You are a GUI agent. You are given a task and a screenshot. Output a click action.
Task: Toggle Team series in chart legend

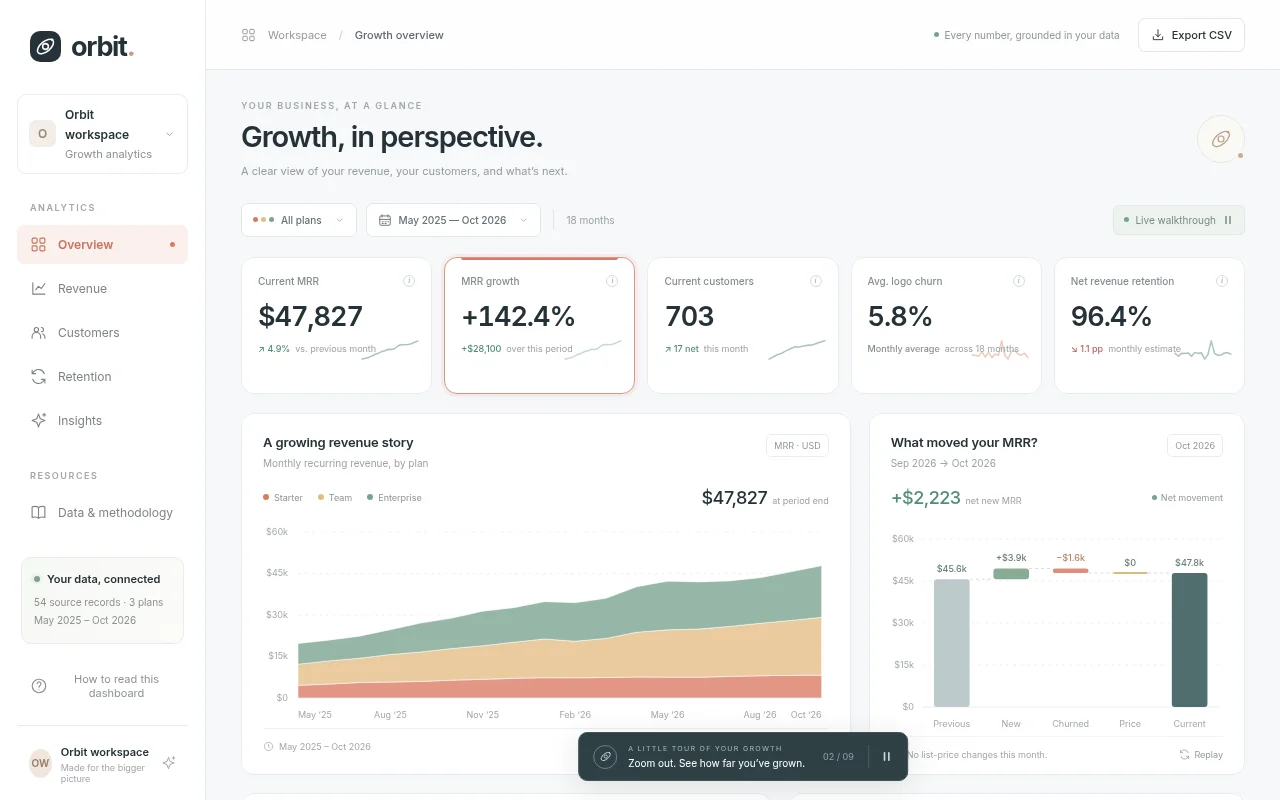(335, 497)
